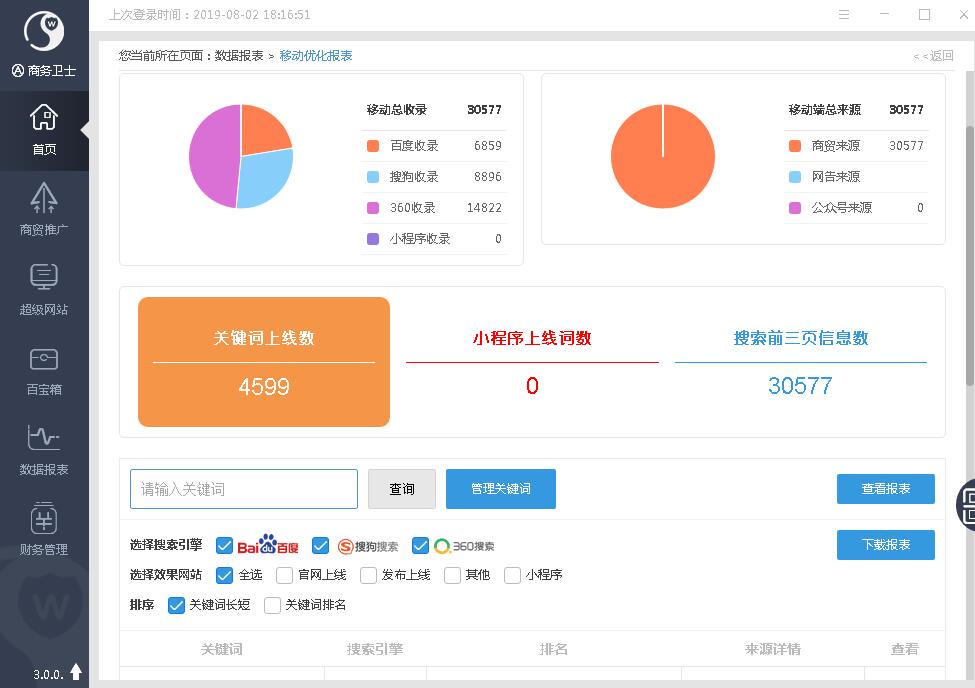Click the 返回 back link
Image resolution: width=975 pixels, height=688 pixels.
(934, 56)
